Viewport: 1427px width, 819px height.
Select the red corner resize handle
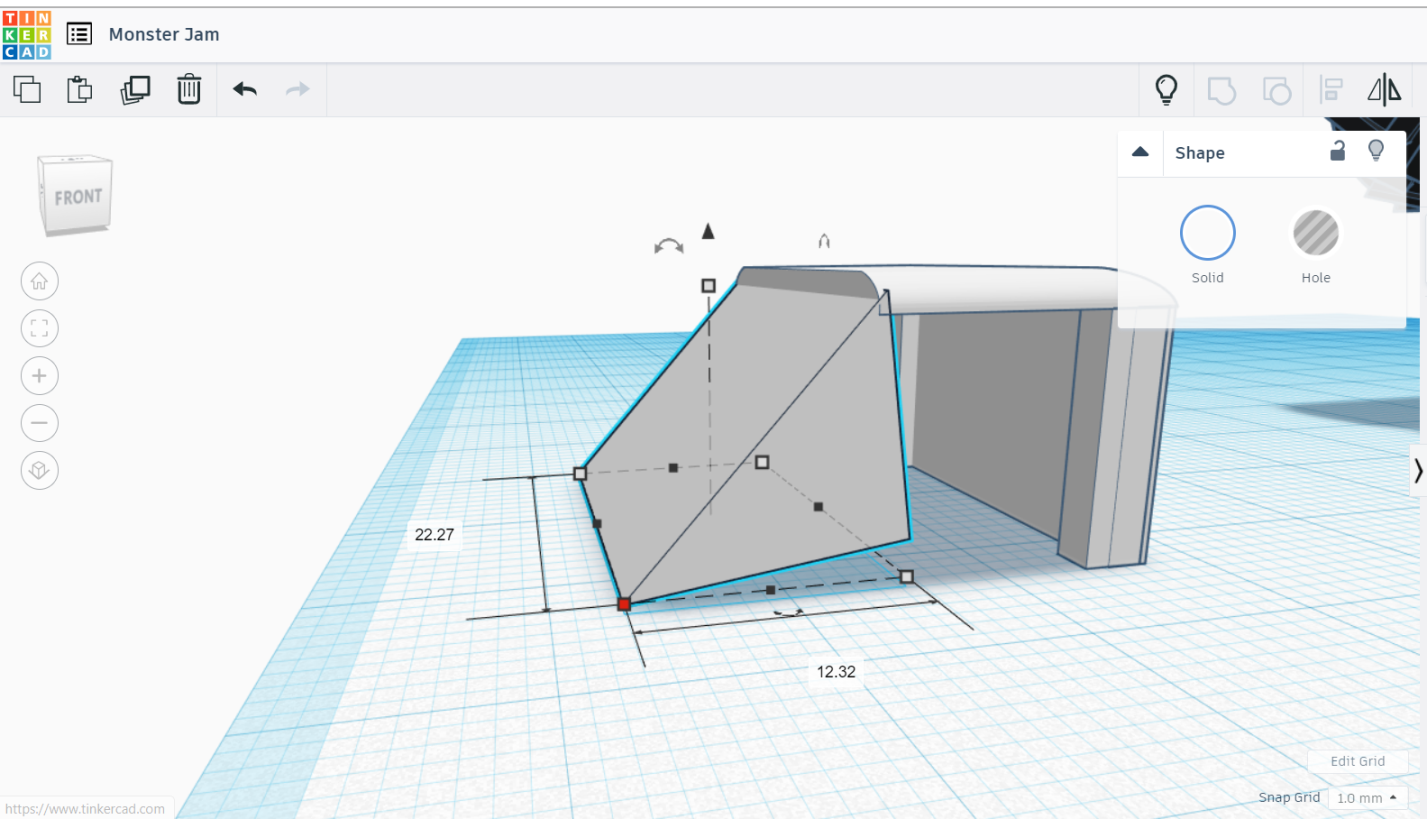tap(624, 604)
